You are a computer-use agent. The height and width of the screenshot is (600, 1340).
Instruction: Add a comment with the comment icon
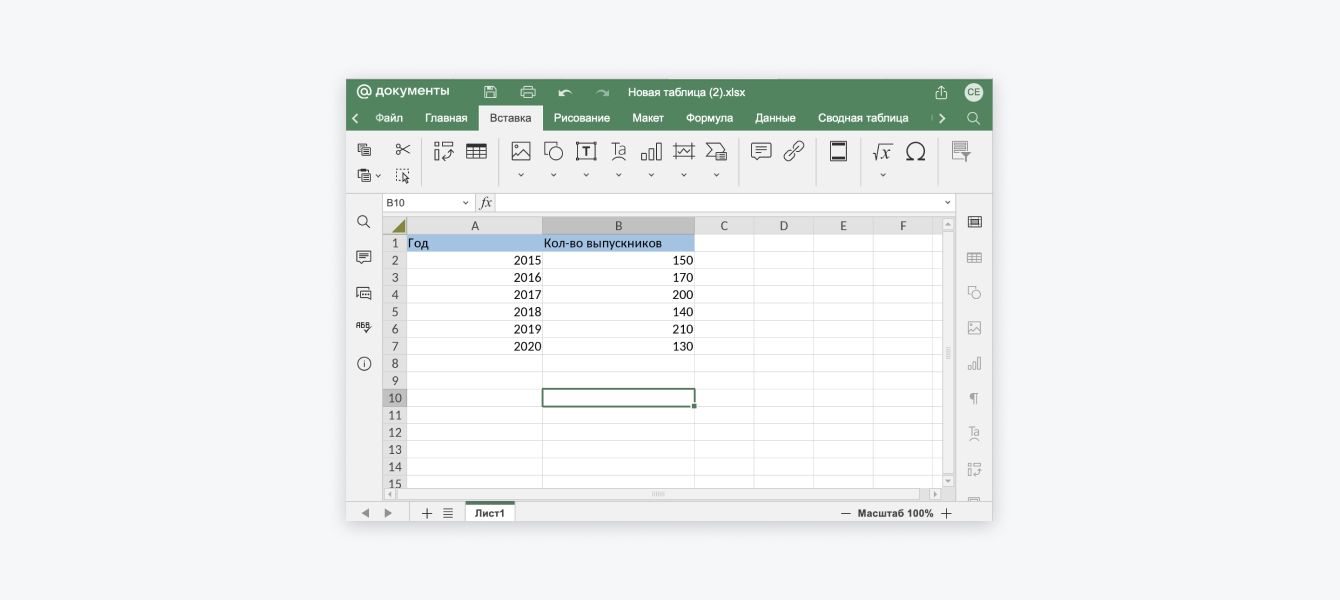pyautogui.click(x=761, y=151)
